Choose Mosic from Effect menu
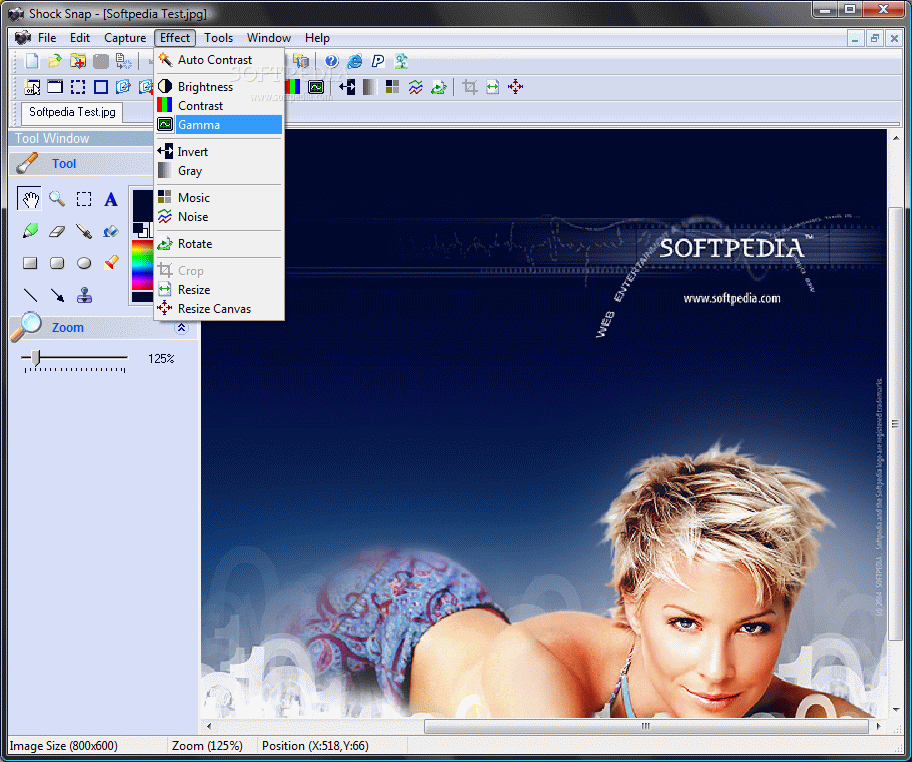912x762 pixels. pyautogui.click(x=219, y=198)
